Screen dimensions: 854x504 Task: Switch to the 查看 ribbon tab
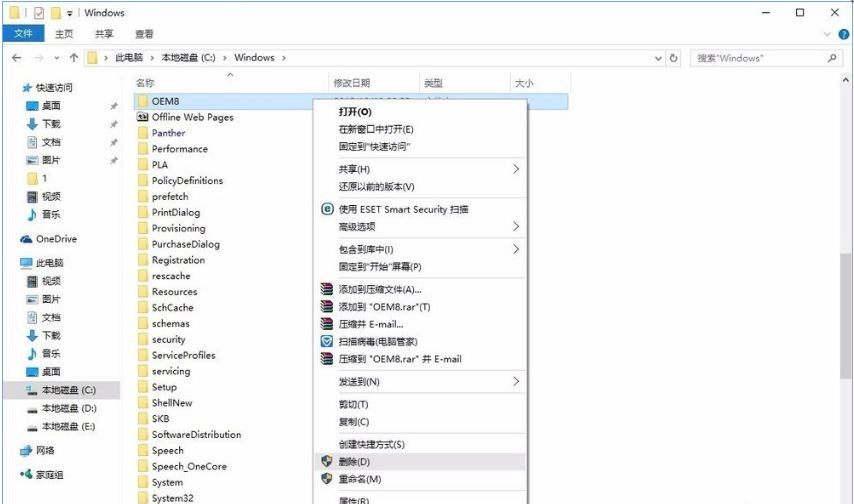click(144, 34)
